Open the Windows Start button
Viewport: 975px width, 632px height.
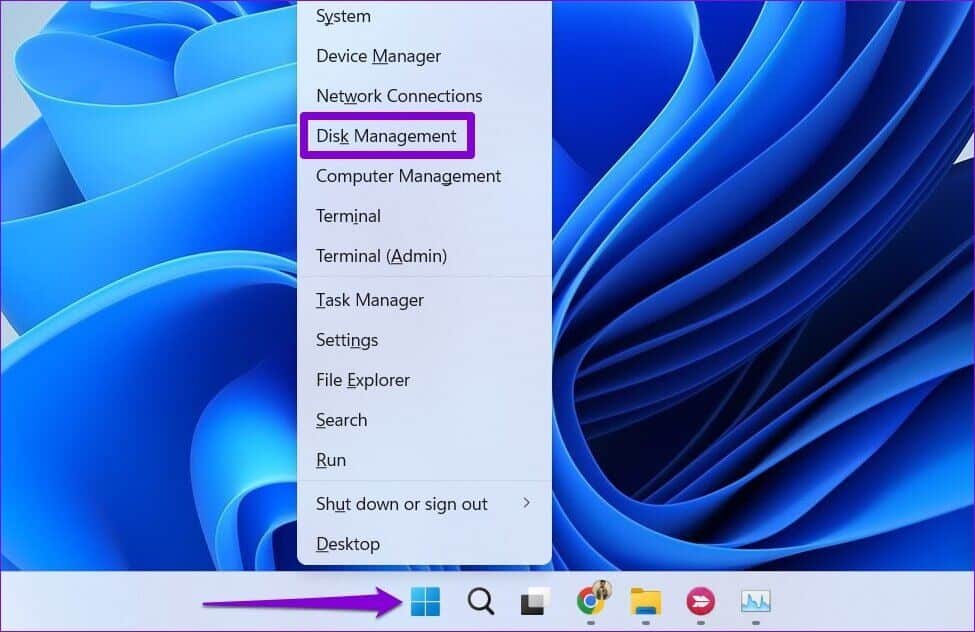coord(425,602)
